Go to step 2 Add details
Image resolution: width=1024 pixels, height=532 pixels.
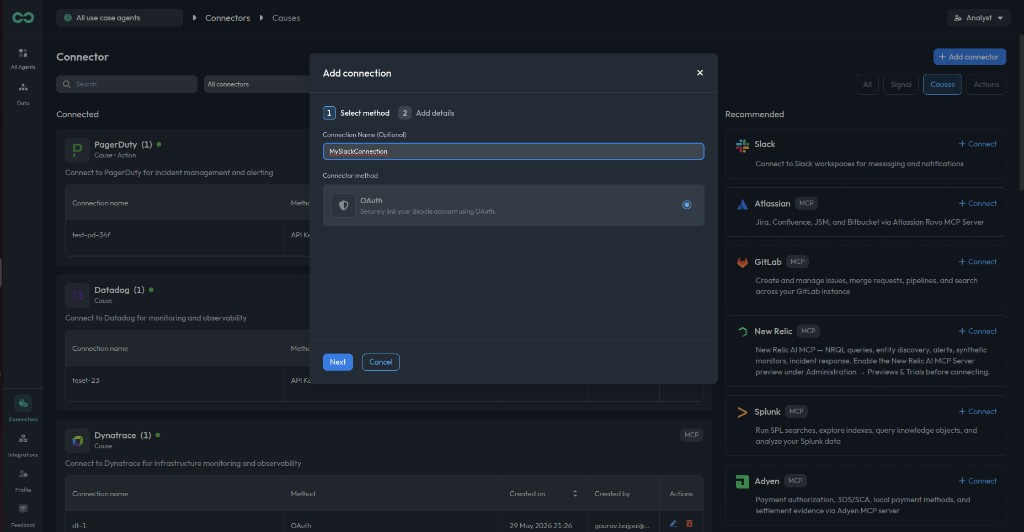coord(426,113)
